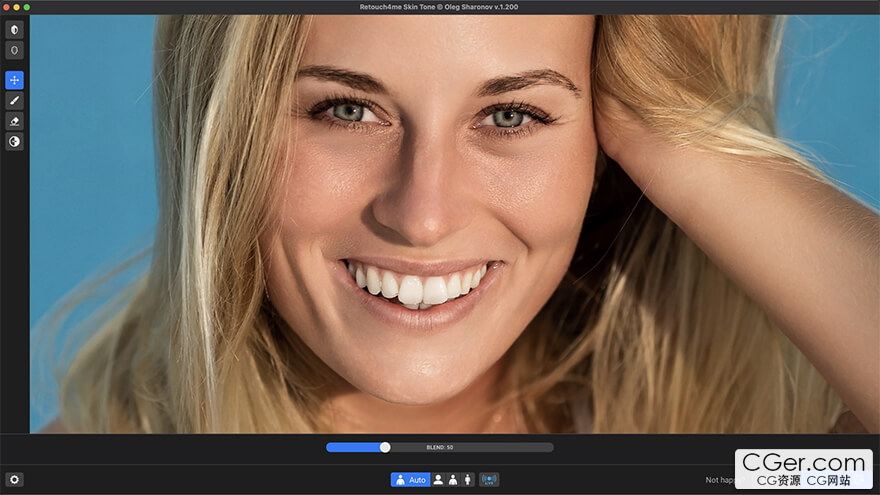Choose the head-and-shoulders portrait mode
The height and width of the screenshot is (495, 880).
(438, 480)
